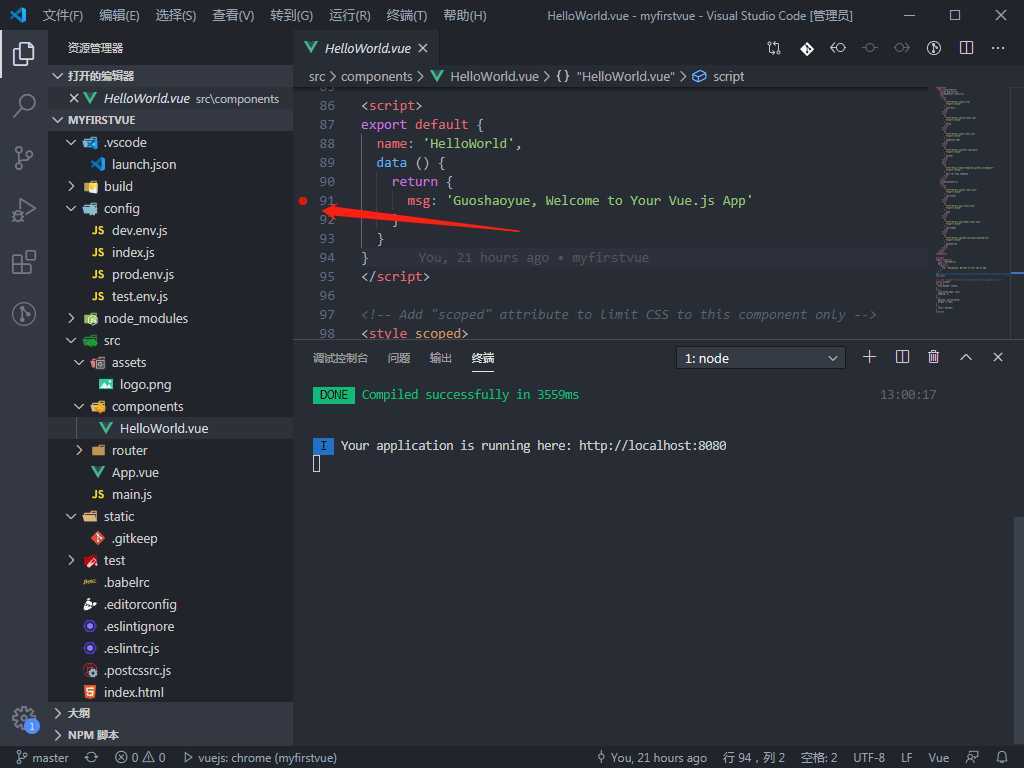Open the Source Control view
This screenshot has height=768, width=1024.
24,157
